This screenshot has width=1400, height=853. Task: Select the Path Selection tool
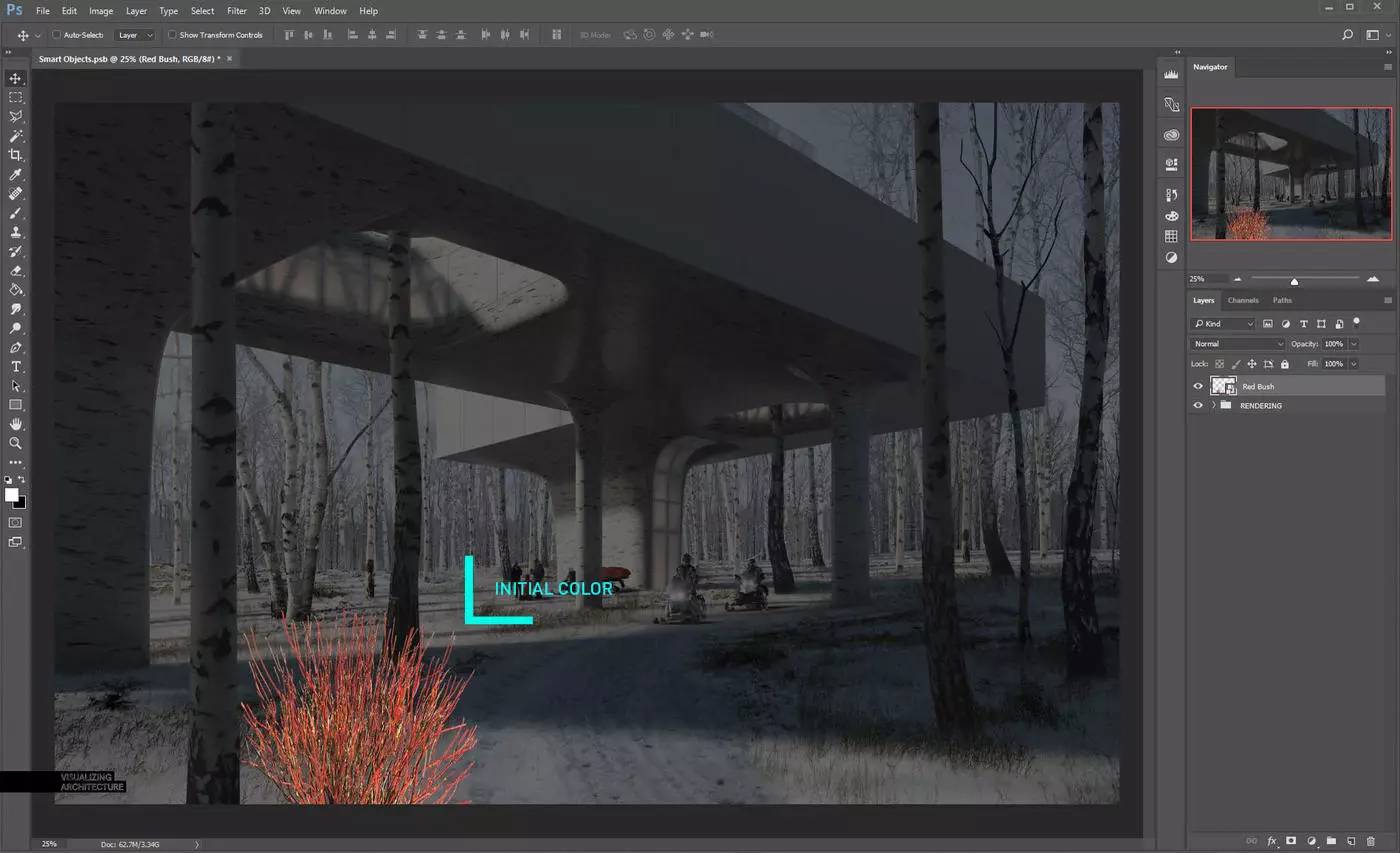pyautogui.click(x=15, y=386)
